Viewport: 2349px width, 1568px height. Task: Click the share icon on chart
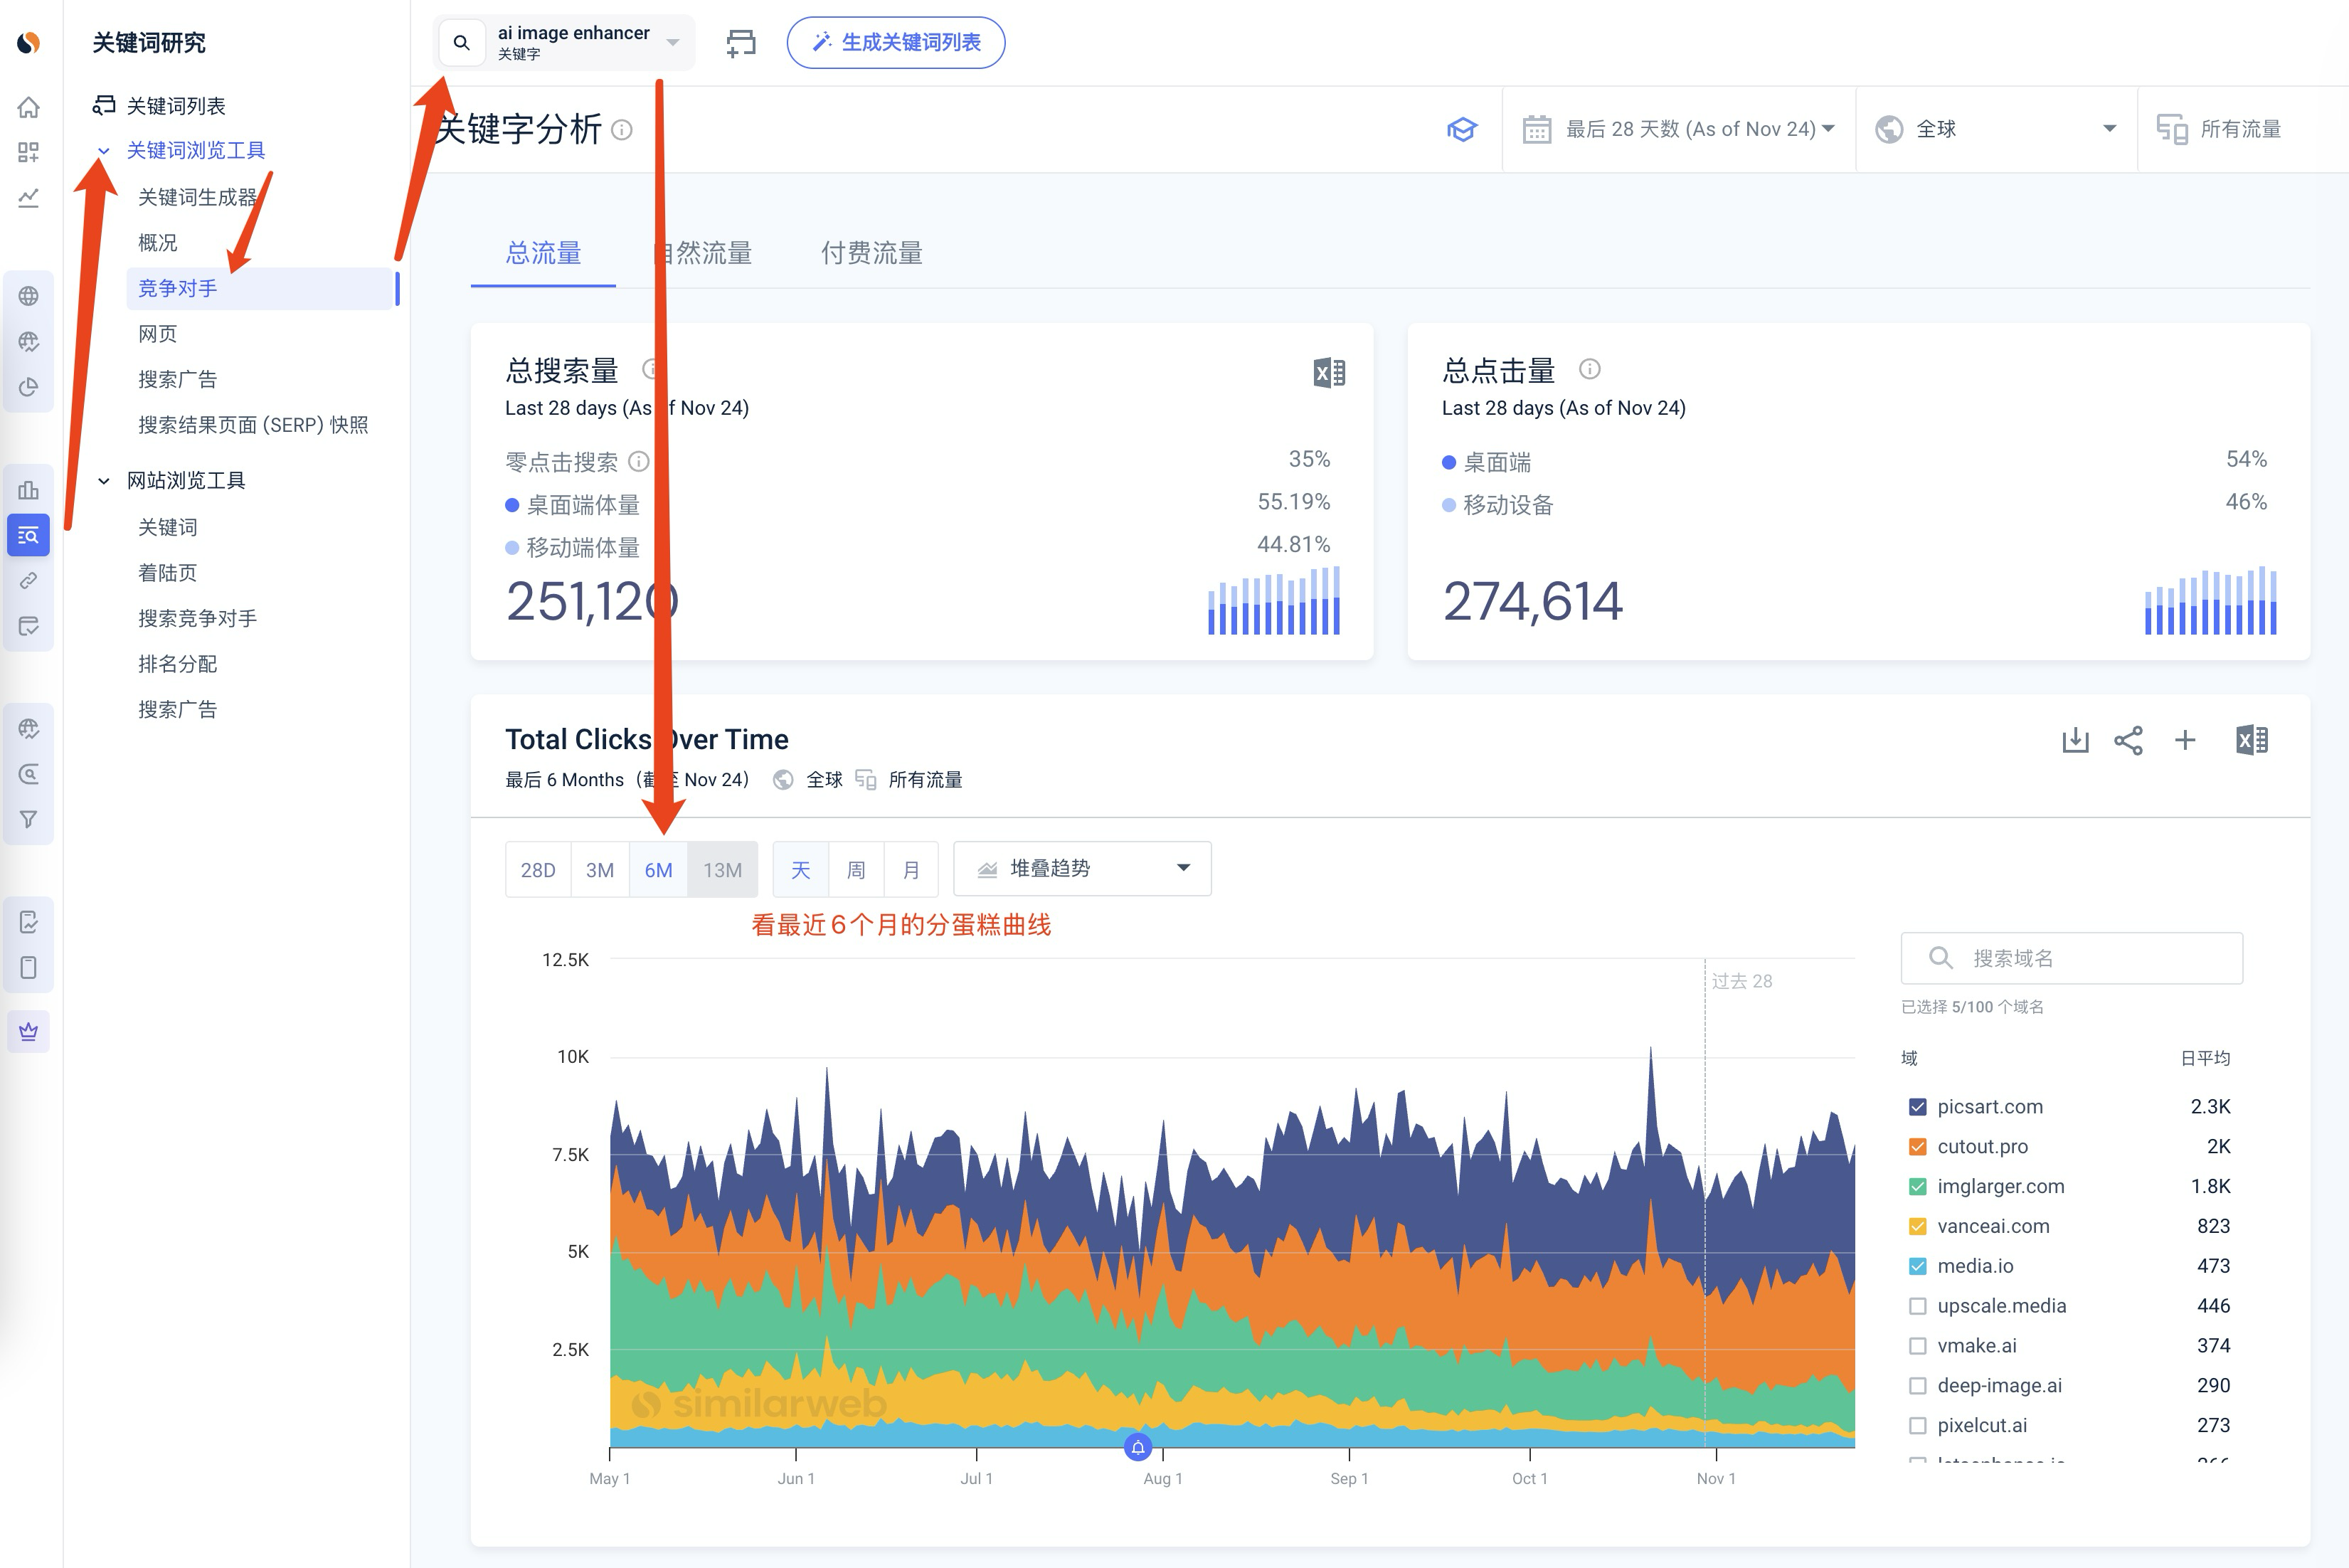(x=2128, y=740)
